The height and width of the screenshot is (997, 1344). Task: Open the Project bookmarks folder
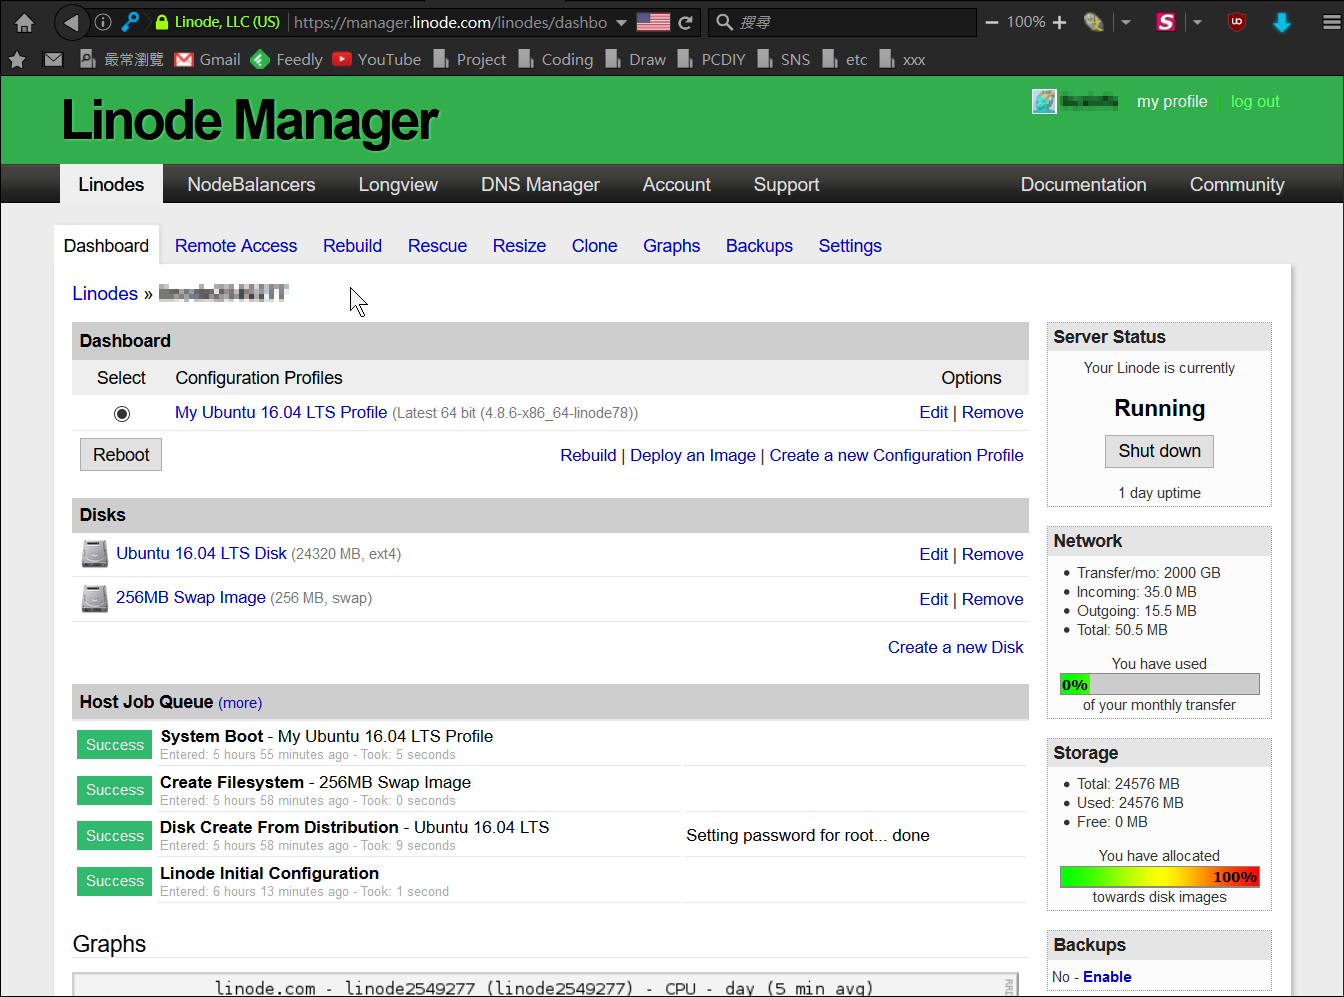[470, 60]
